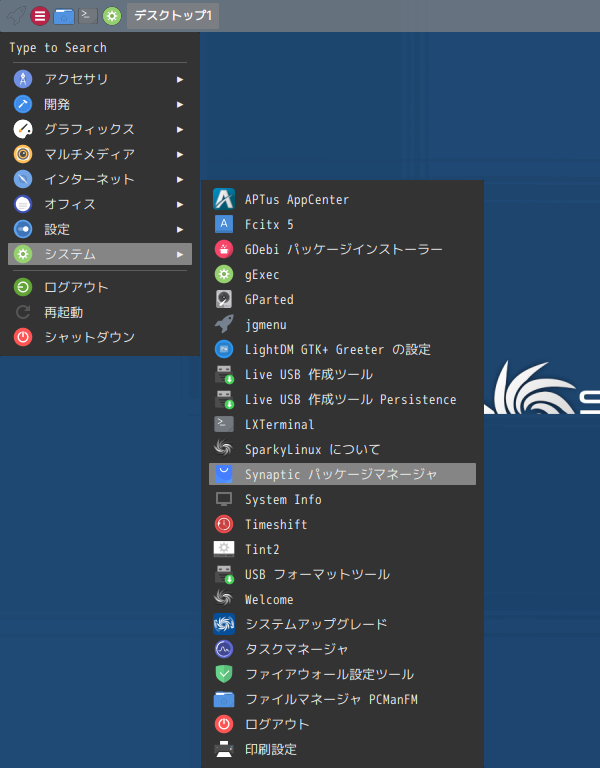The height and width of the screenshot is (768, 600).
Task: Open the オフィス category
Action: (x=100, y=204)
